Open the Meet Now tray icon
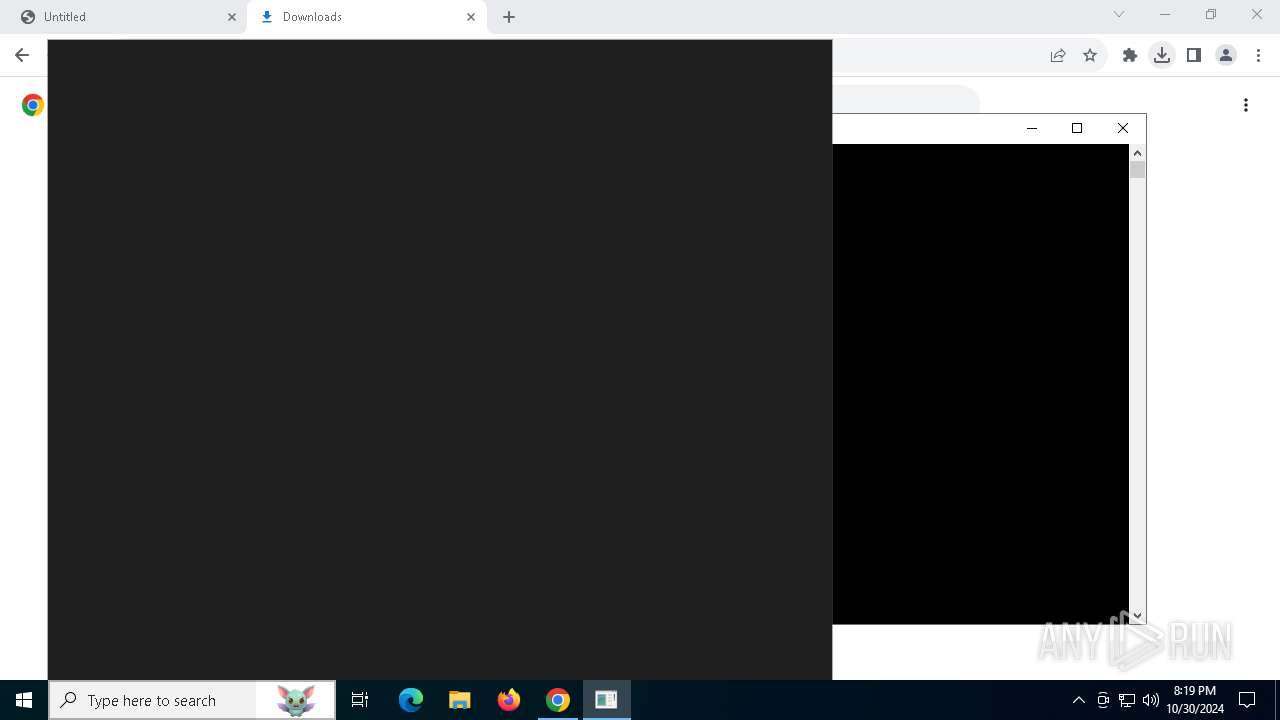Screen dimensions: 1280x720 tap(1103, 700)
